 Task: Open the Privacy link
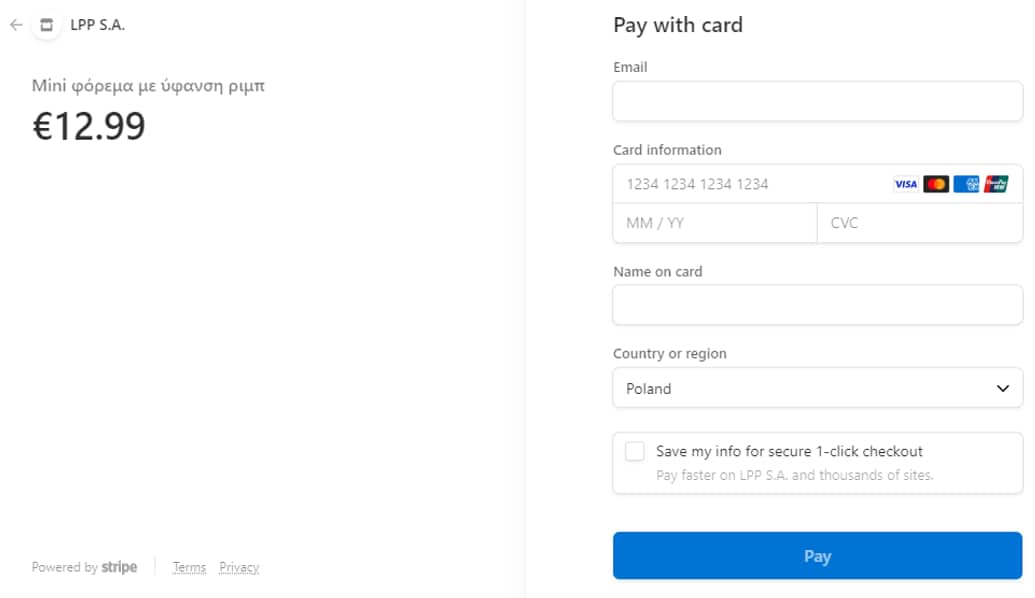tap(239, 567)
